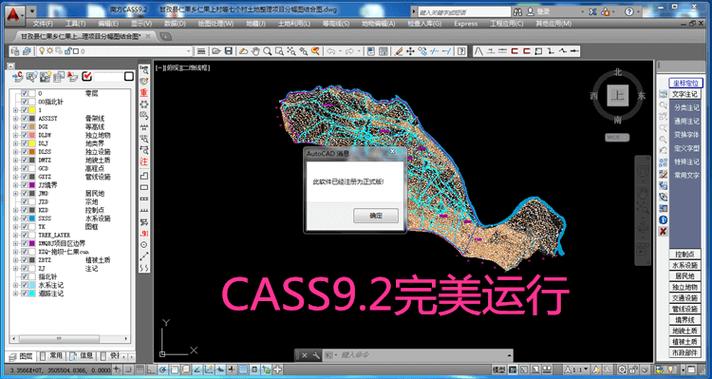Uncheck the ASSIST layer checkbox
The image size is (712, 379).
(25, 118)
